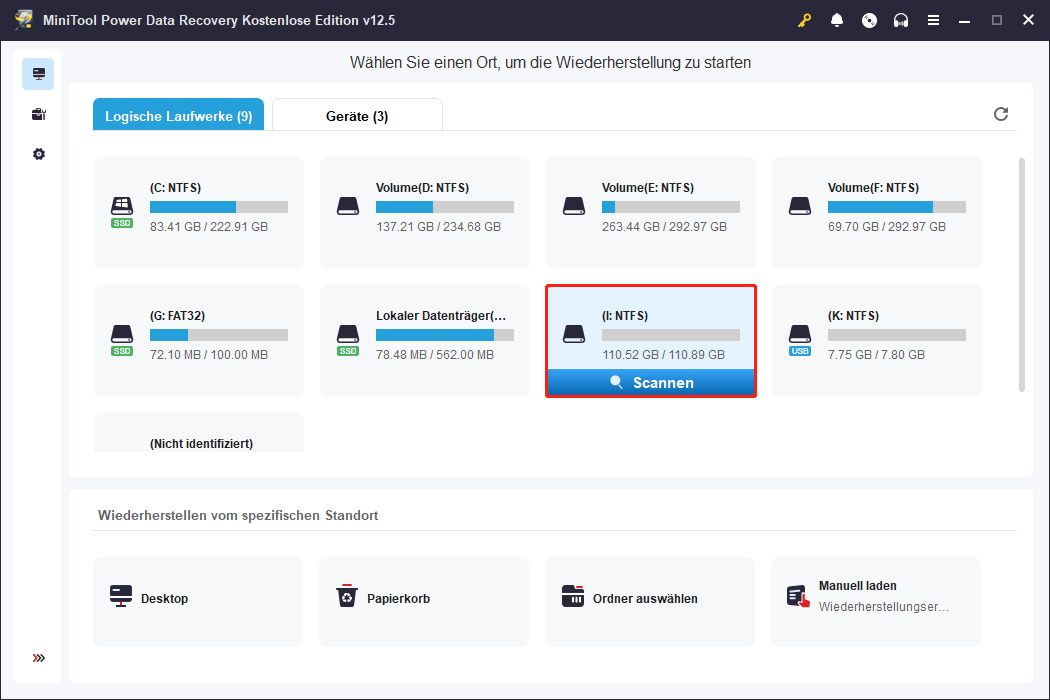Click the usage bar of drive C:
The width and height of the screenshot is (1050, 700).
(x=219, y=207)
